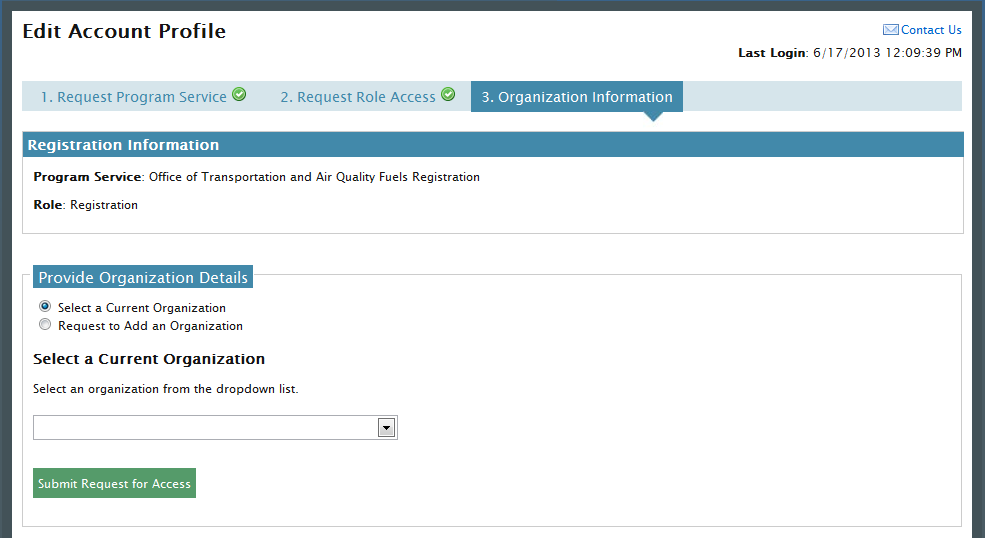Click the green checkmark on Request Program Service
This screenshot has height=538, width=985.
(239, 95)
